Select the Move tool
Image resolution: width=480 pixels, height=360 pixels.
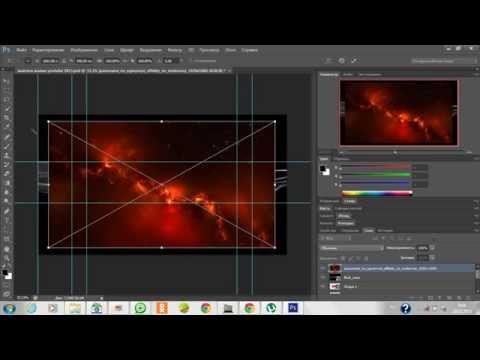[6, 81]
